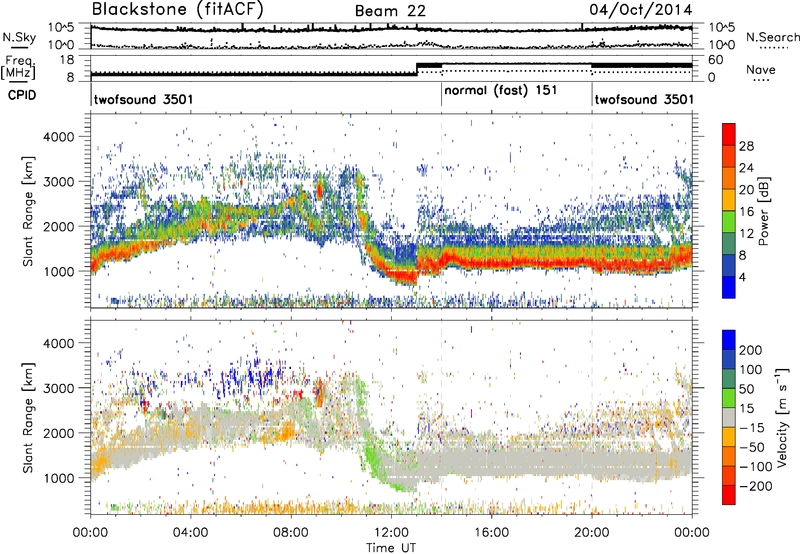Click the dashed vertical line at 20:00 in the velocity plot
This screenshot has width=800, height=554.
pyautogui.click(x=592, y=417)
